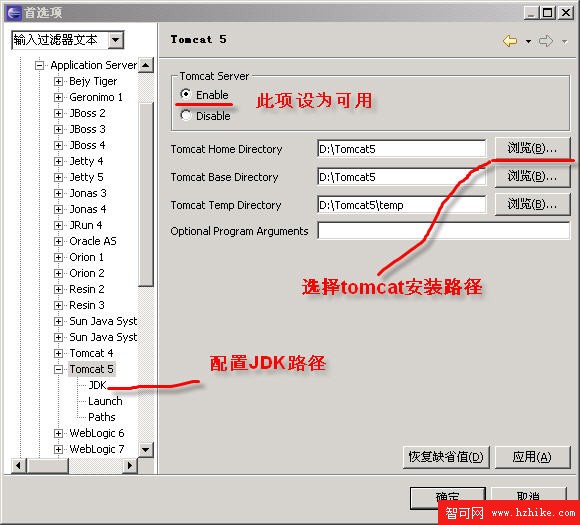Expand the Jonas 3 node
Viewport: 580px width, 525px height.
point(58,193)
